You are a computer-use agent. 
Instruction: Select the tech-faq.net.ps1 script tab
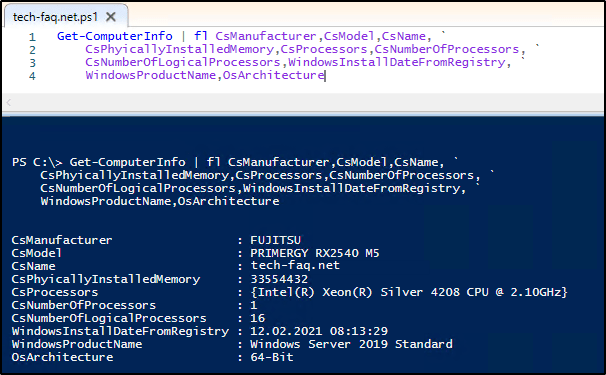(x=54, y=17)
